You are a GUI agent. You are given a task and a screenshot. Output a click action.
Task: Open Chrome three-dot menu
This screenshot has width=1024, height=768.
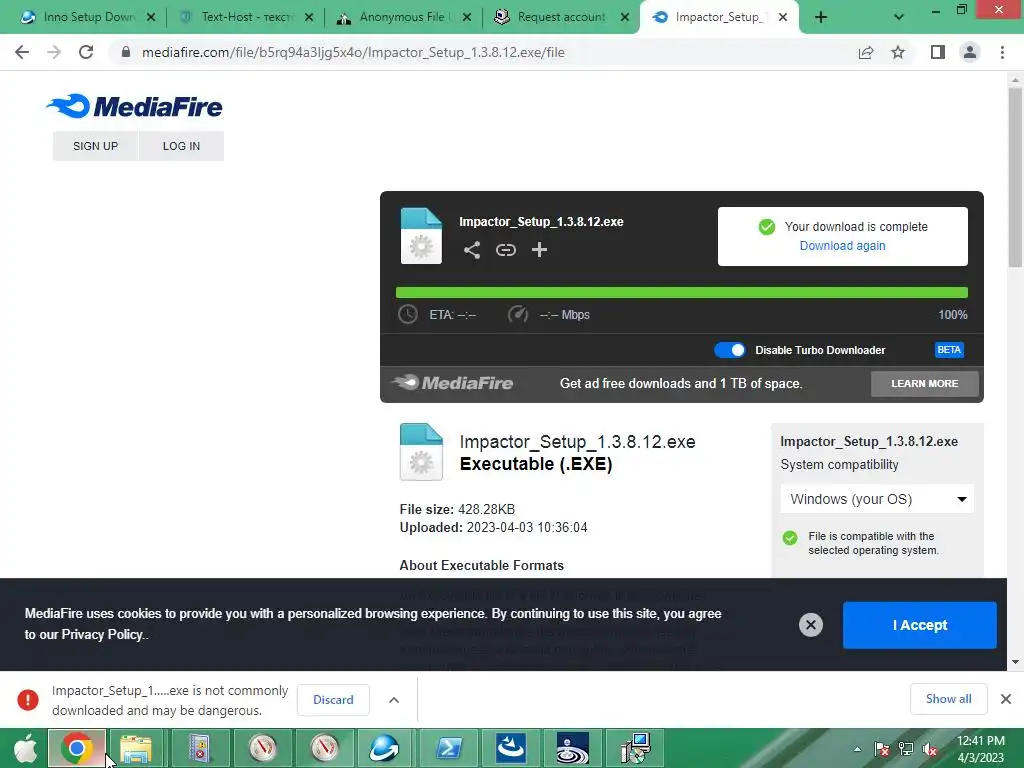coord(1002,52)
